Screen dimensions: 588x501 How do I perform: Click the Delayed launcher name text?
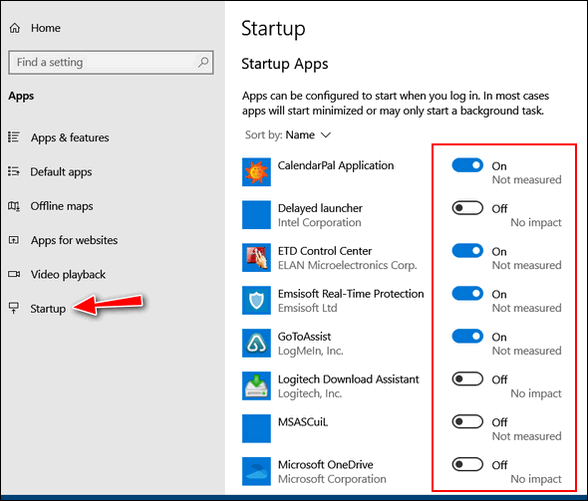pos(320,208)
